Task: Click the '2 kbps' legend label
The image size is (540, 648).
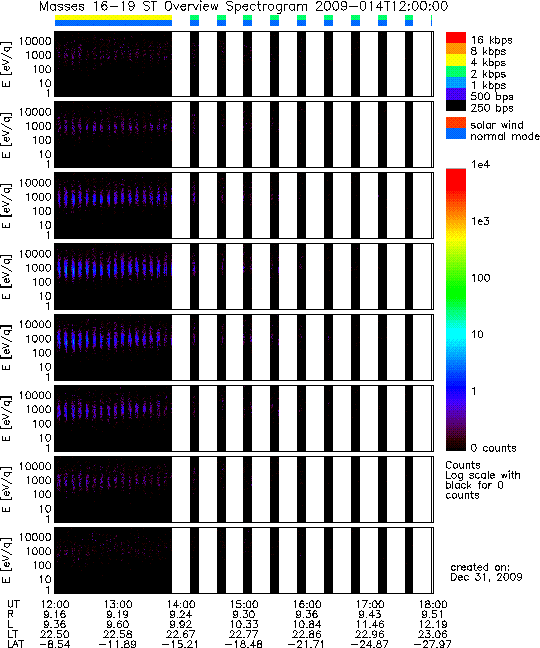Action: (488, 74)
